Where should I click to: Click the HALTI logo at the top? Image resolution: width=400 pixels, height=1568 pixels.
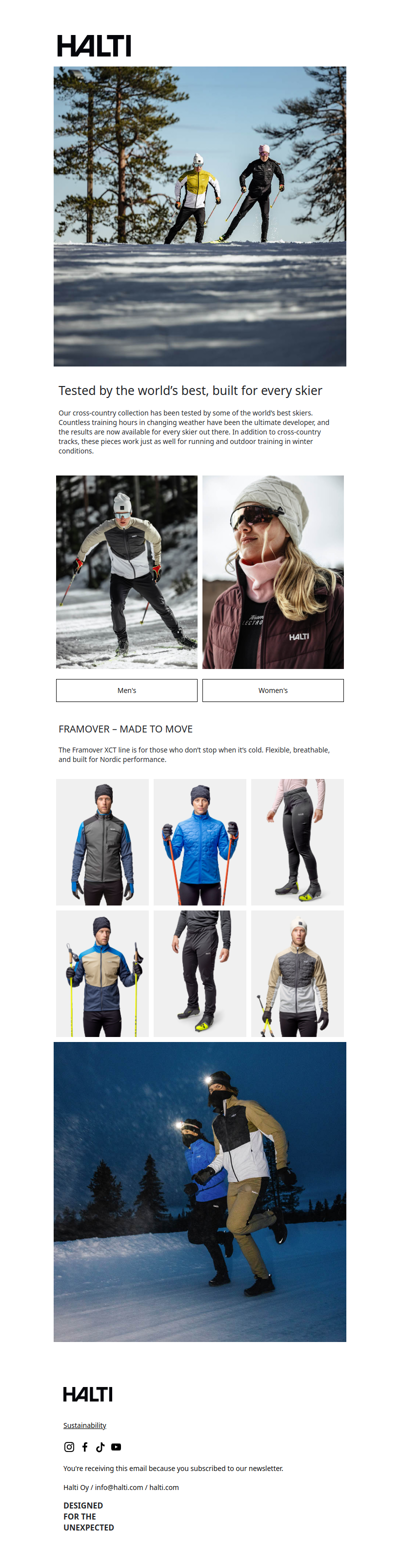click(x=94, y=45)
